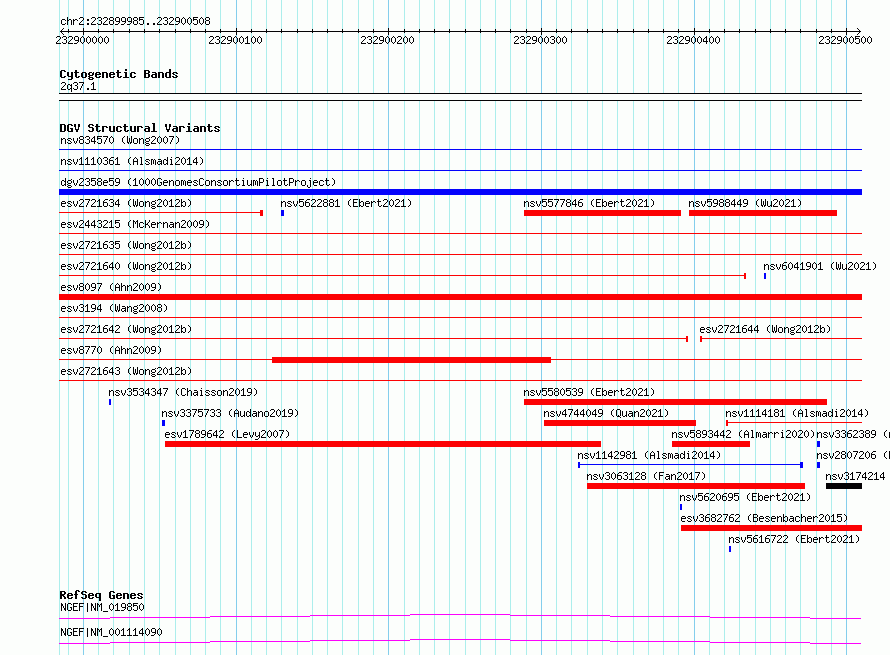Click nsv3063128 (Fan2017) label
This screenshot has width=890, height=655.
(x=646, y=476)
